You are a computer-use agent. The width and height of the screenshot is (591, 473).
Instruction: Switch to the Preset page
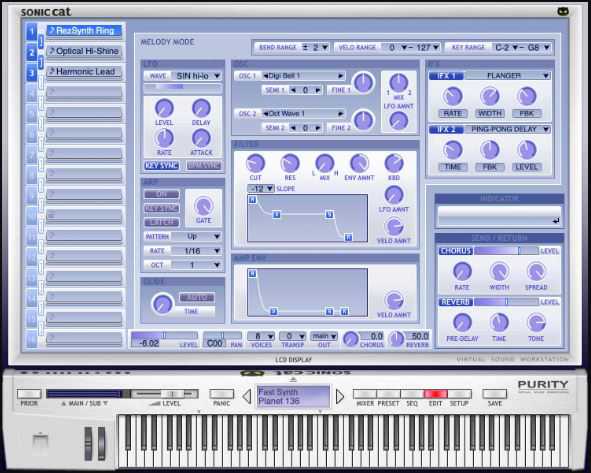pyautogui.click(x=388, y=394)
